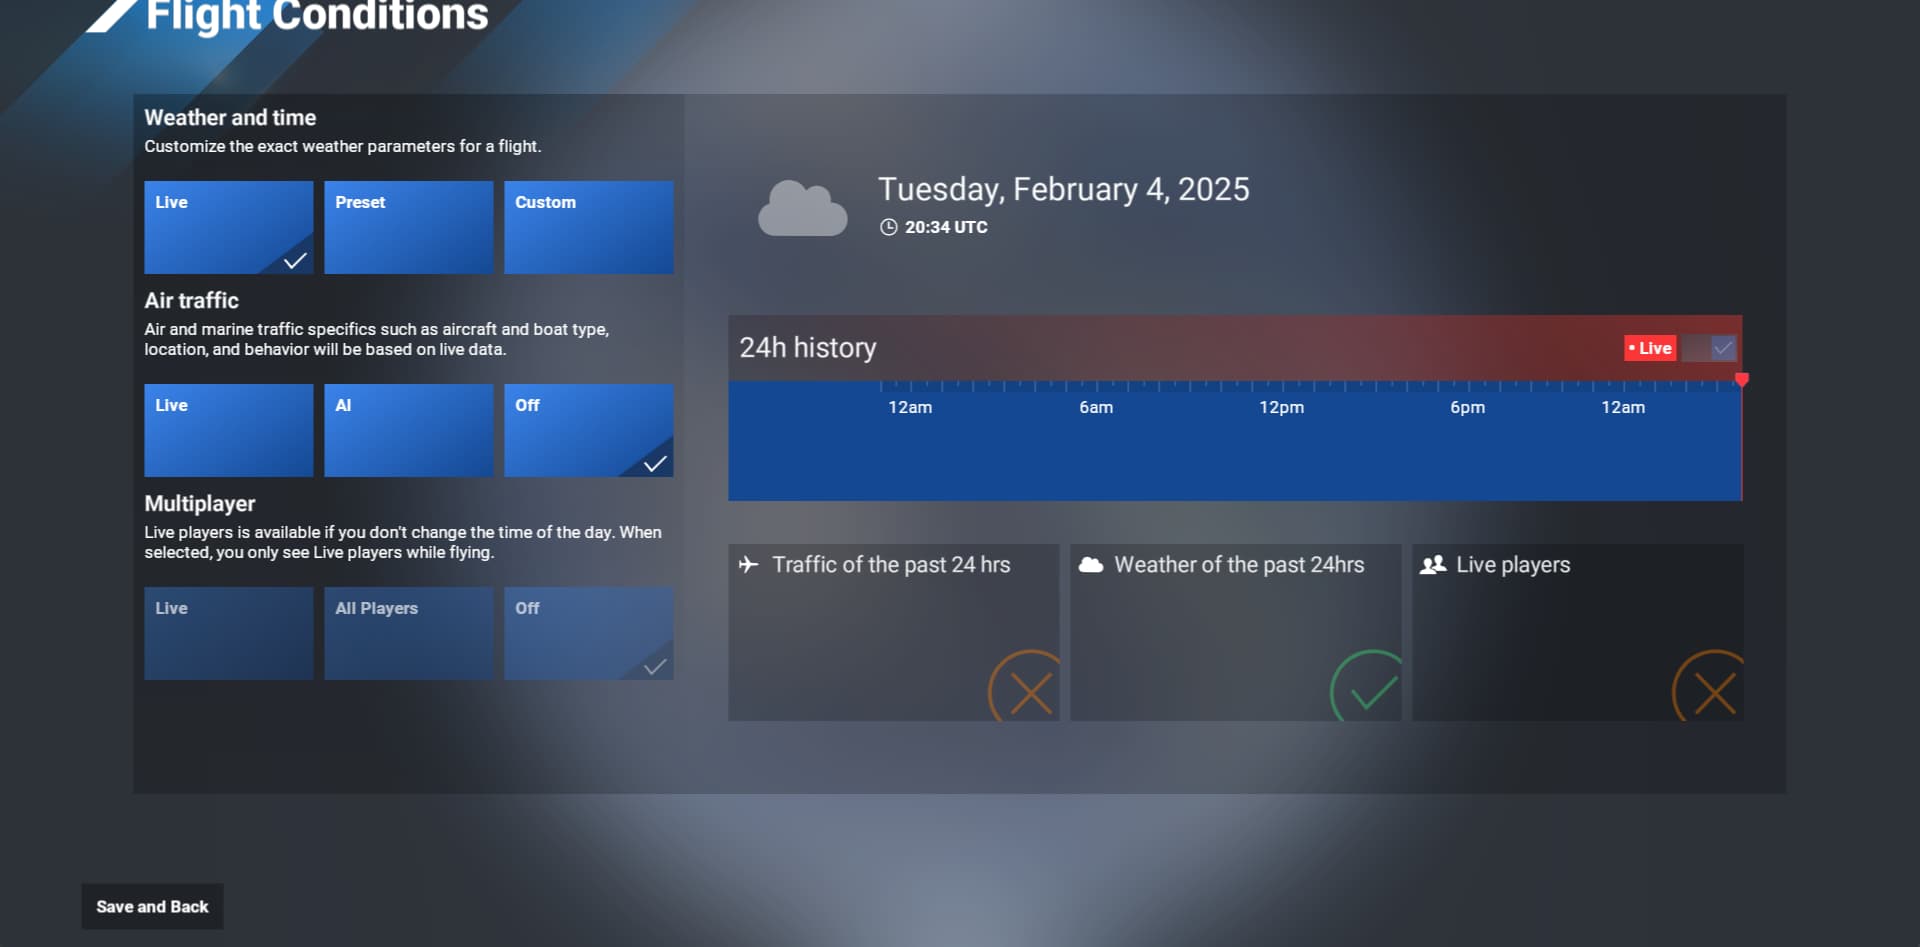Click the 20:34 UTC time text
This screenshot has width=1920, height=947.
pos(946,227)
